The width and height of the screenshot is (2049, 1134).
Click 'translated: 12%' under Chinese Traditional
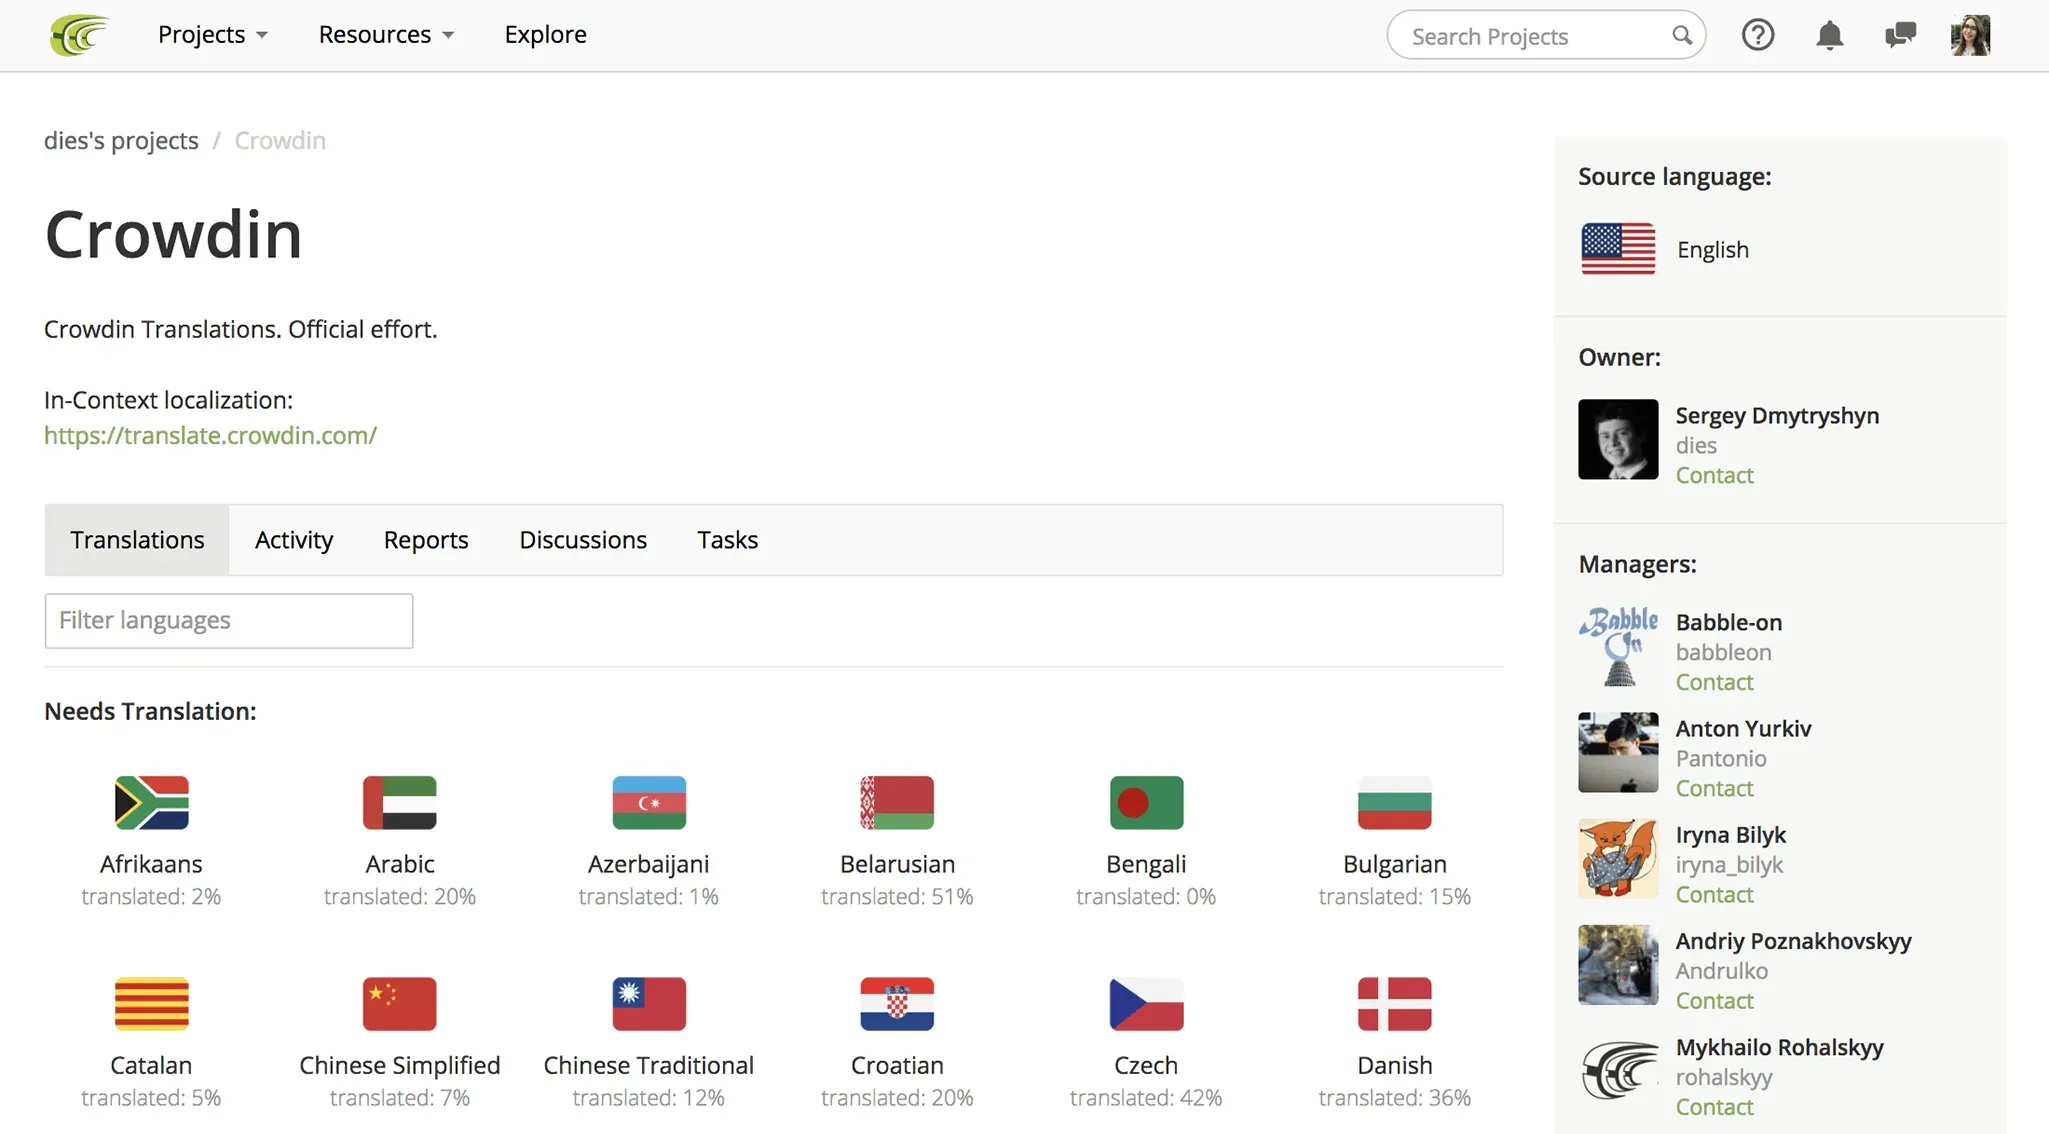[x=649, y=1098]
